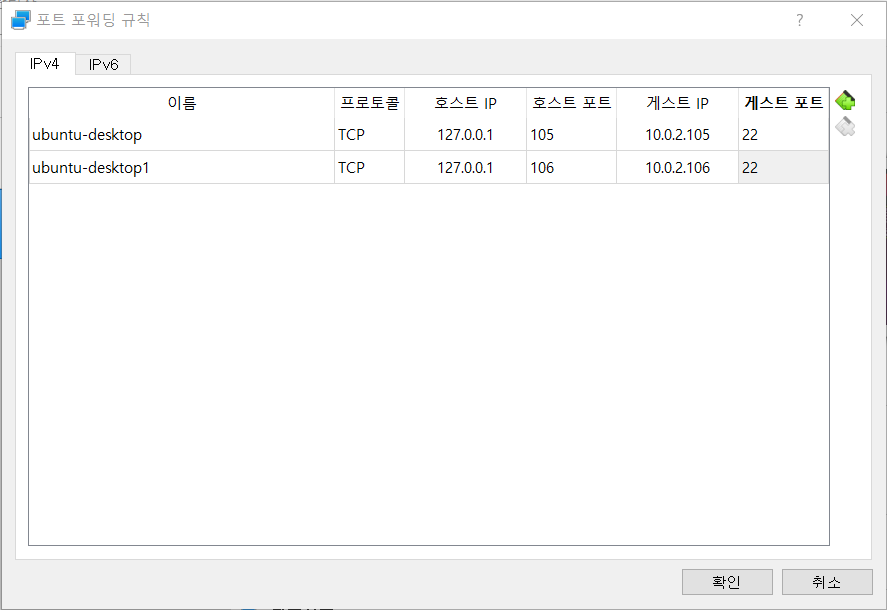Select host IP 127.0.0.1 in ubuntu-desktop row
Image resolution: width=887 pixels, height=610 pixels.
(465, 135)
